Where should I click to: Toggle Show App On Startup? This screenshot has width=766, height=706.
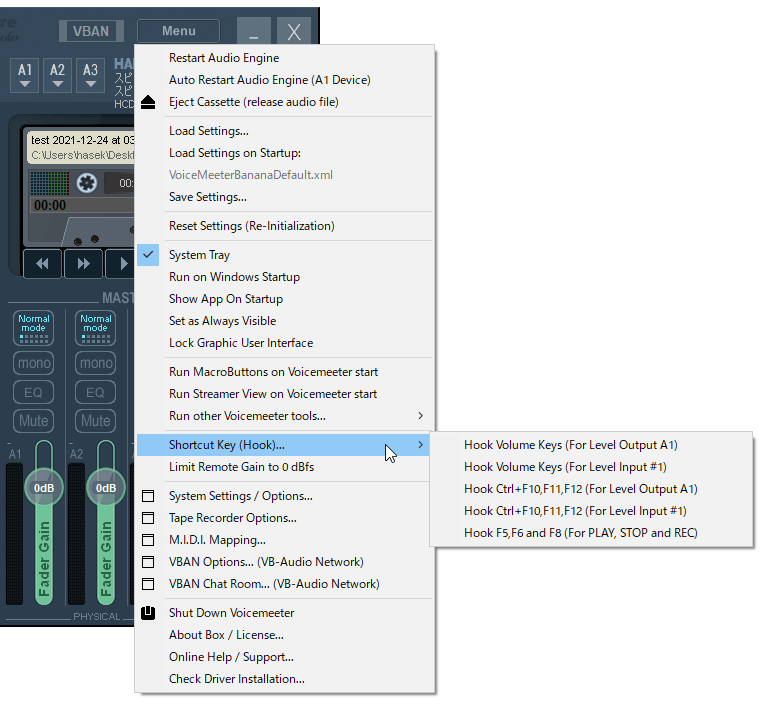coord(284,299)
